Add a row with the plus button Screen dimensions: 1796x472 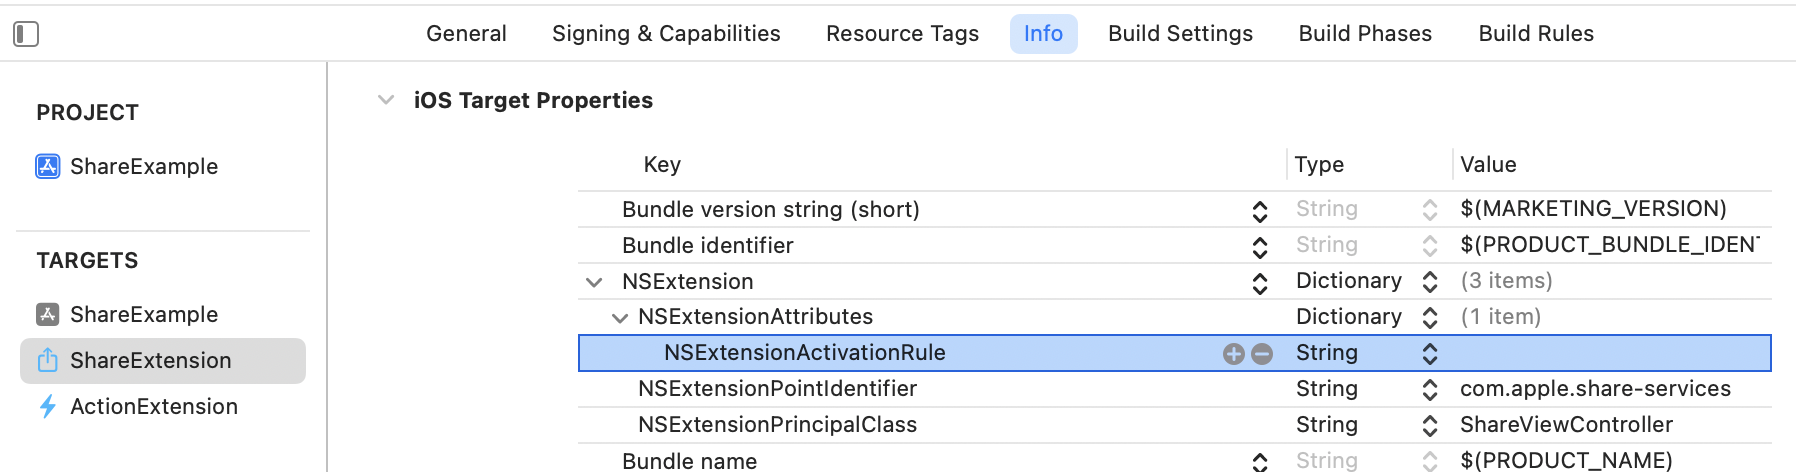click(1234, 354)
